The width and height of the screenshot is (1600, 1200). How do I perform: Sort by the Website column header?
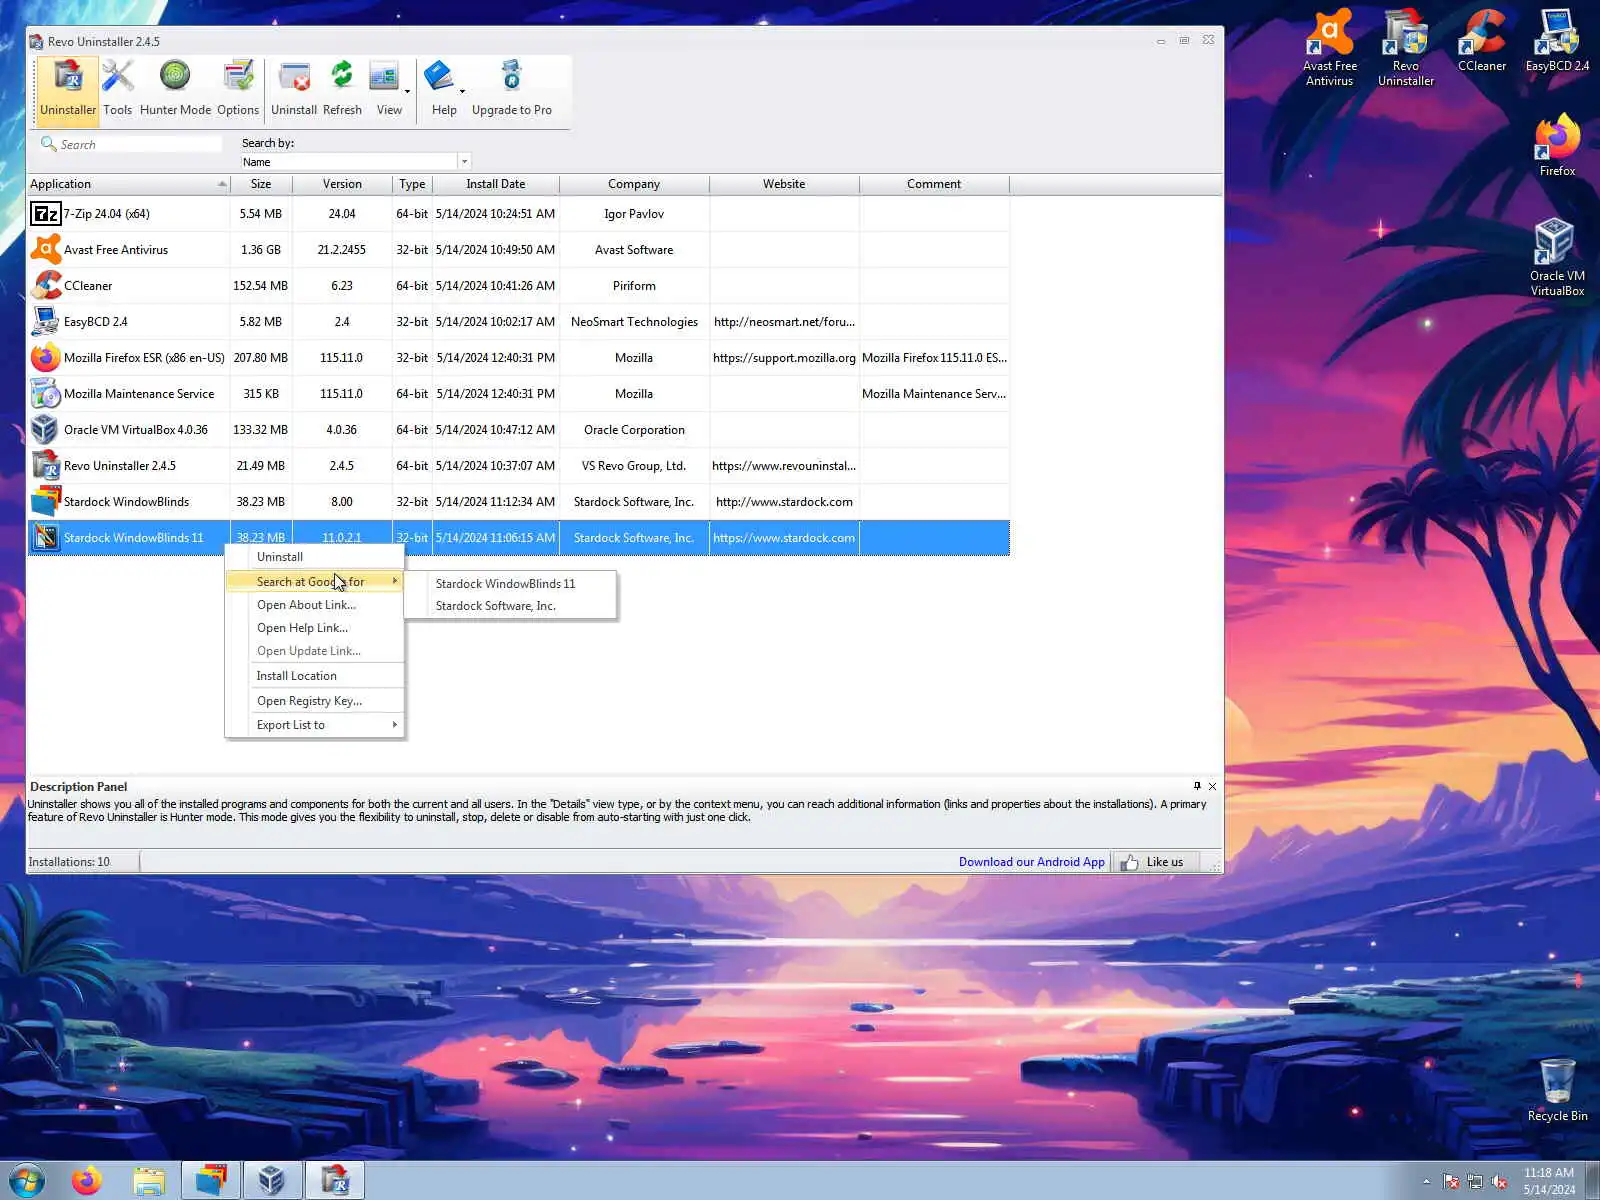coord(784,184)
